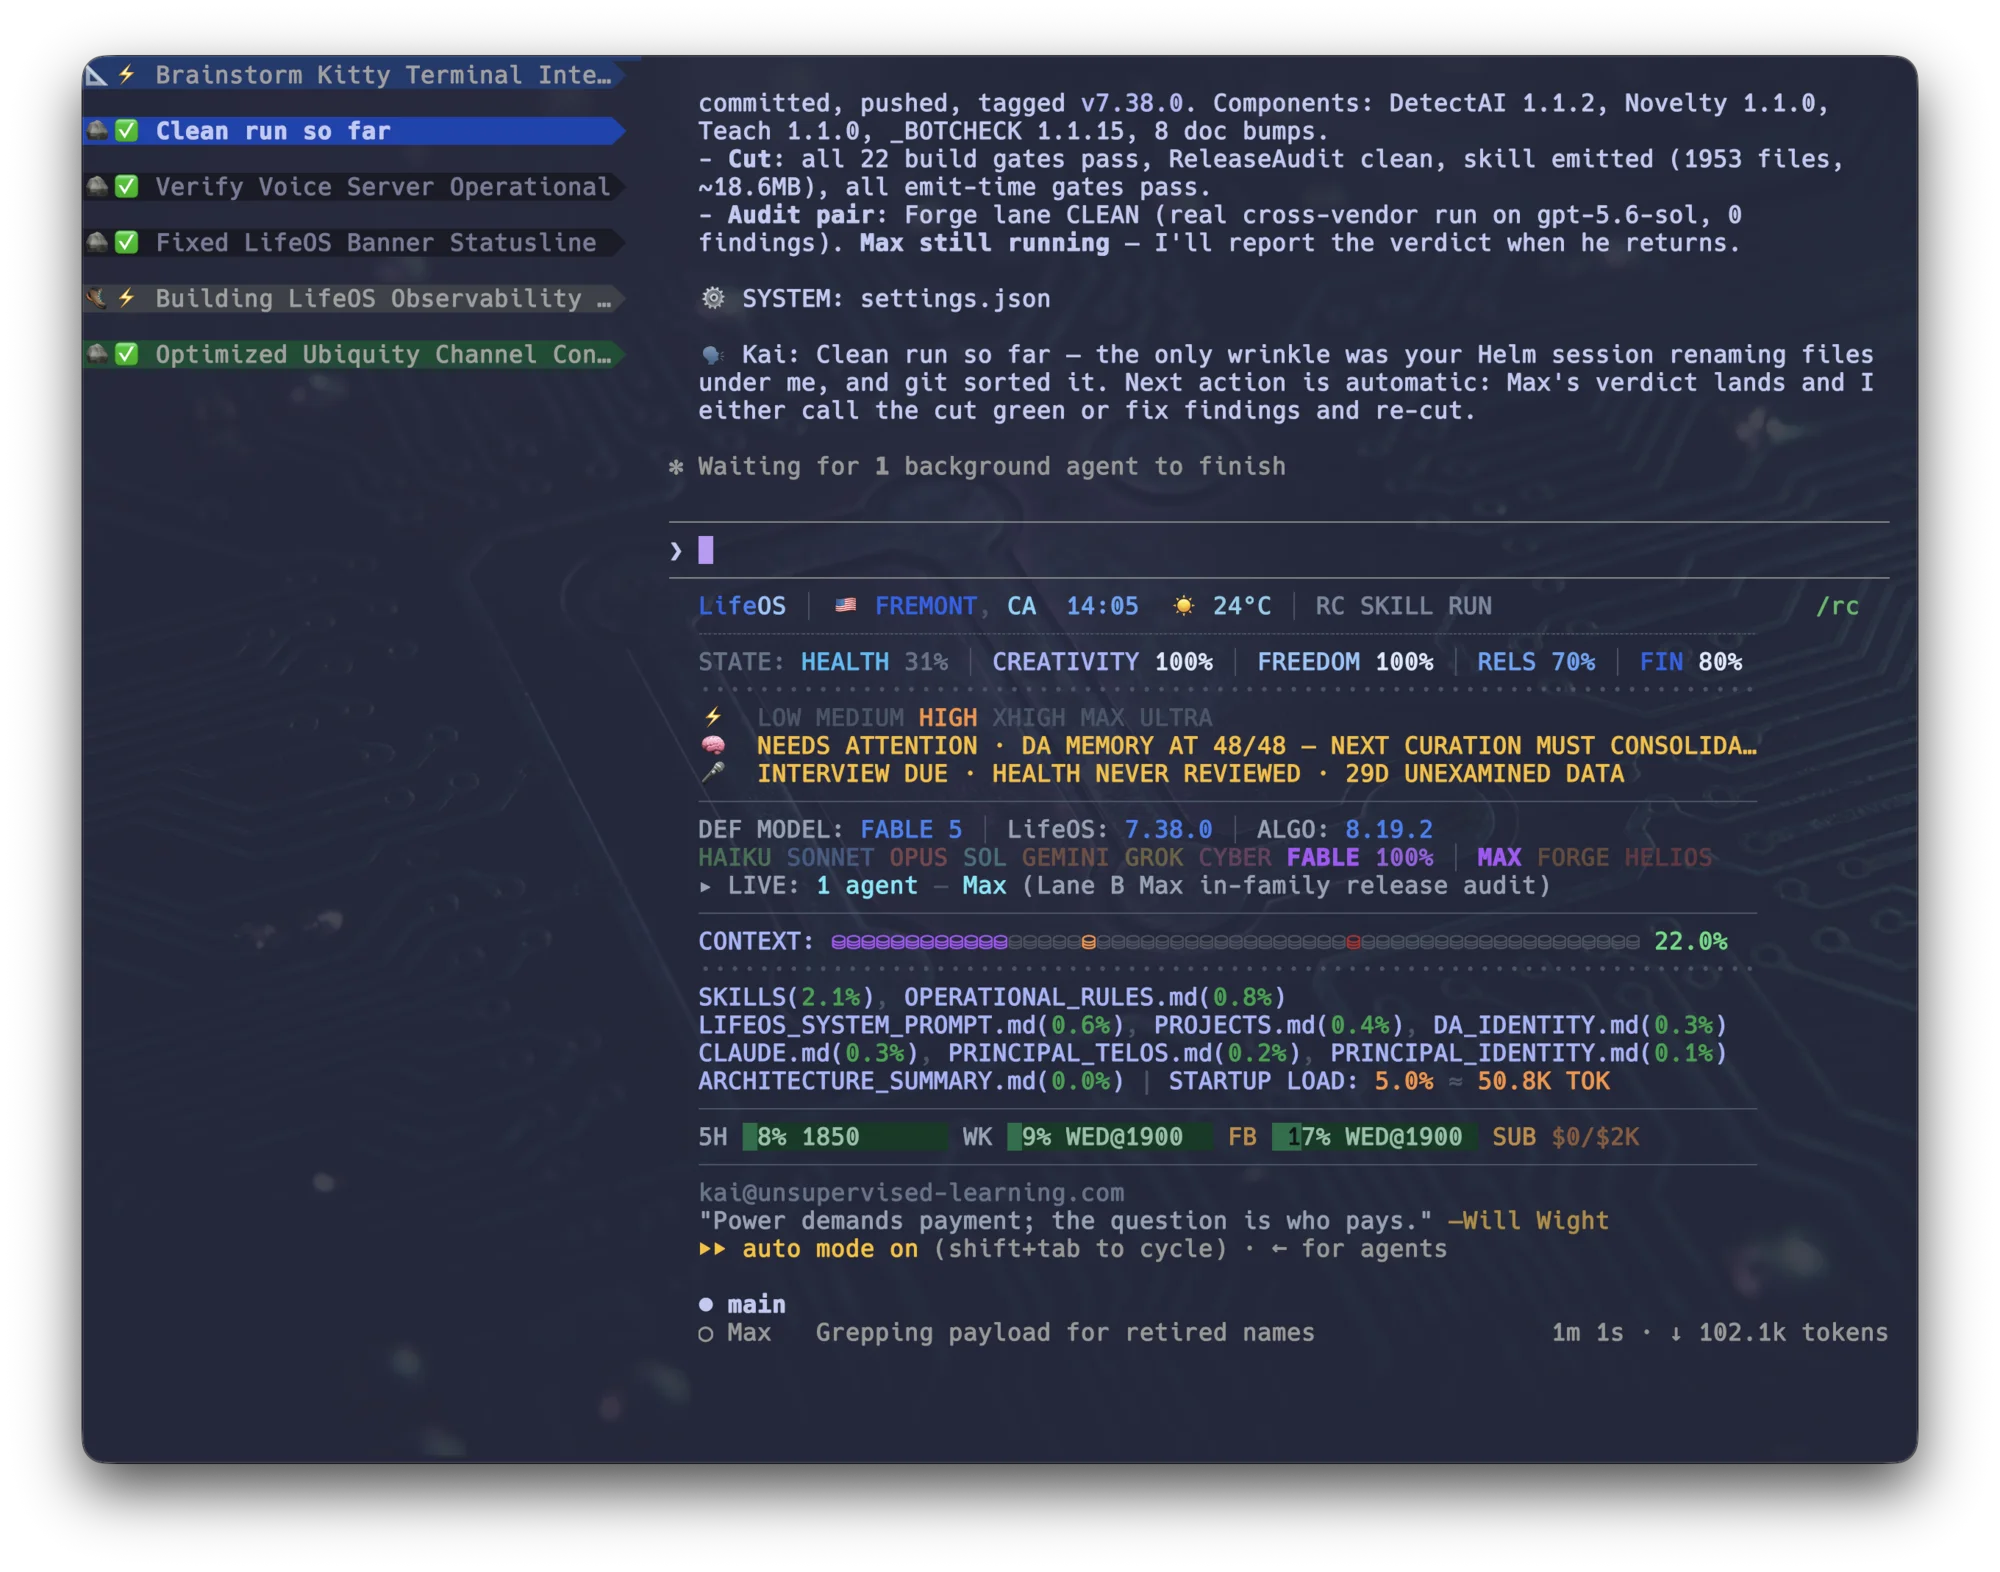Image resolution: width=2000 pixels, height=1572 pixels.
Task: Click the WK usage bar showing 9% WED@1900
Action: (x=1110, y=1137)
